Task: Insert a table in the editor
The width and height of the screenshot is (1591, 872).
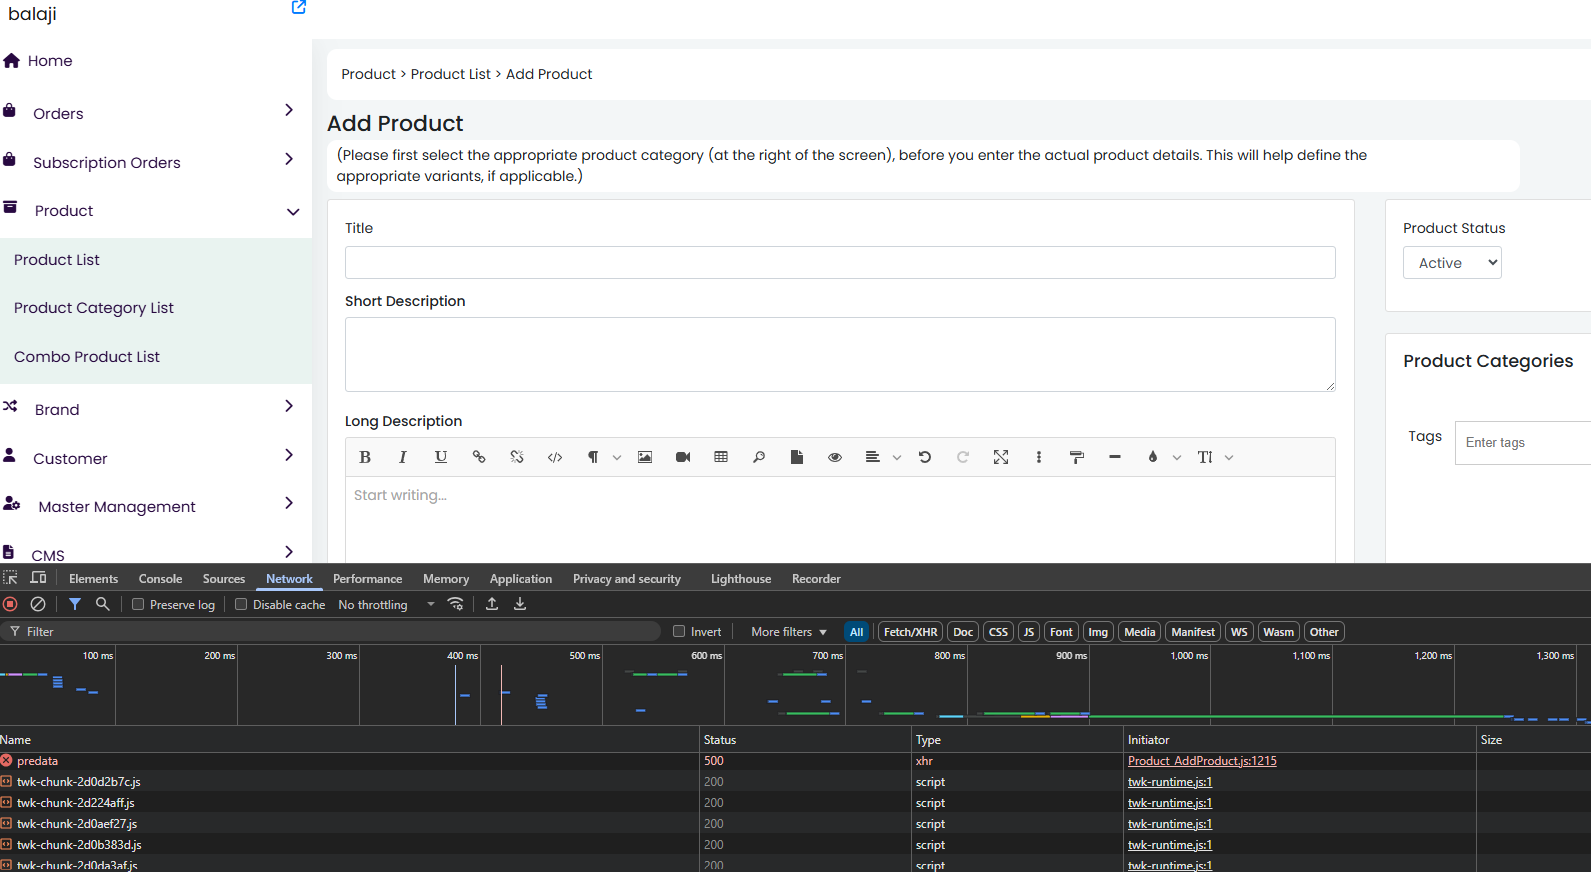Action: click(721, 457)
